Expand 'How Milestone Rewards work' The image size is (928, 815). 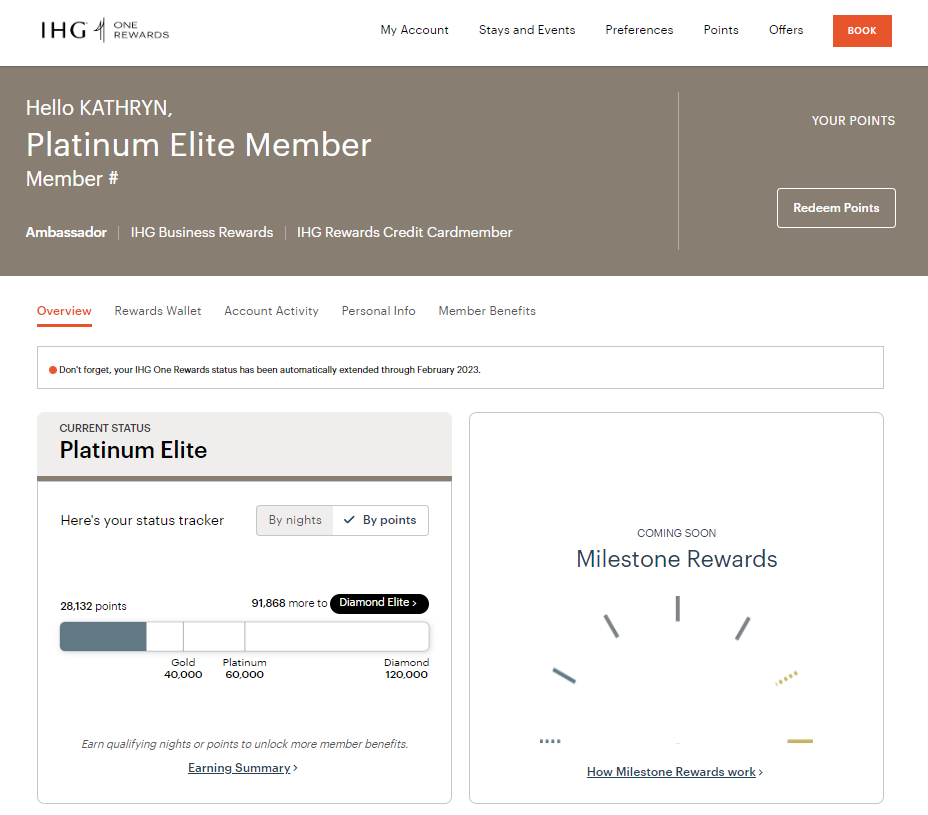(675, 771)
